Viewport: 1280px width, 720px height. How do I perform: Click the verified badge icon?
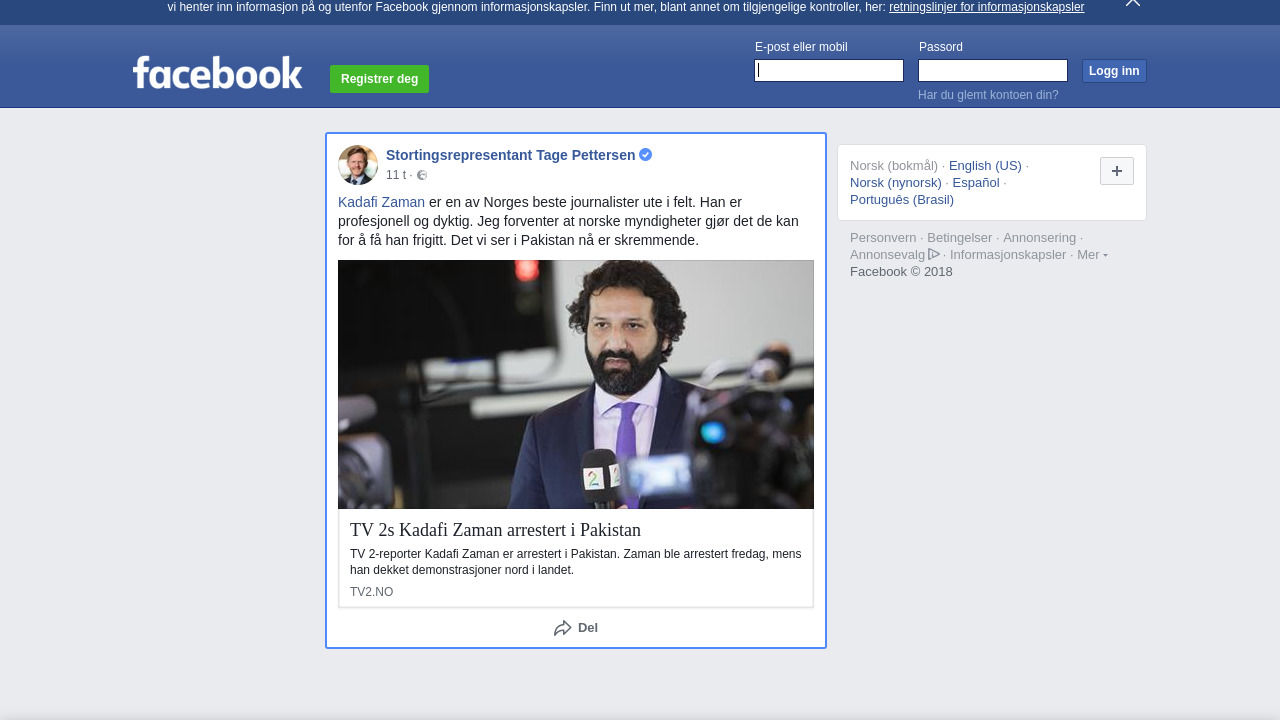646,155
